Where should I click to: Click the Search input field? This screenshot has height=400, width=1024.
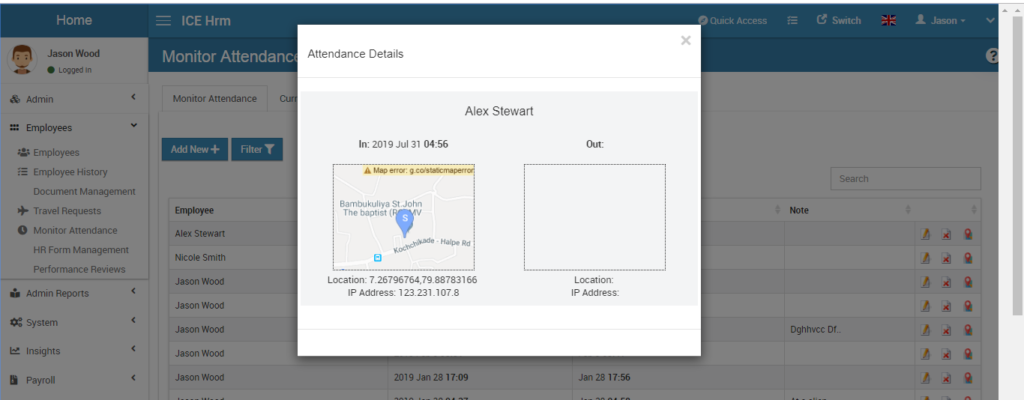905,178
